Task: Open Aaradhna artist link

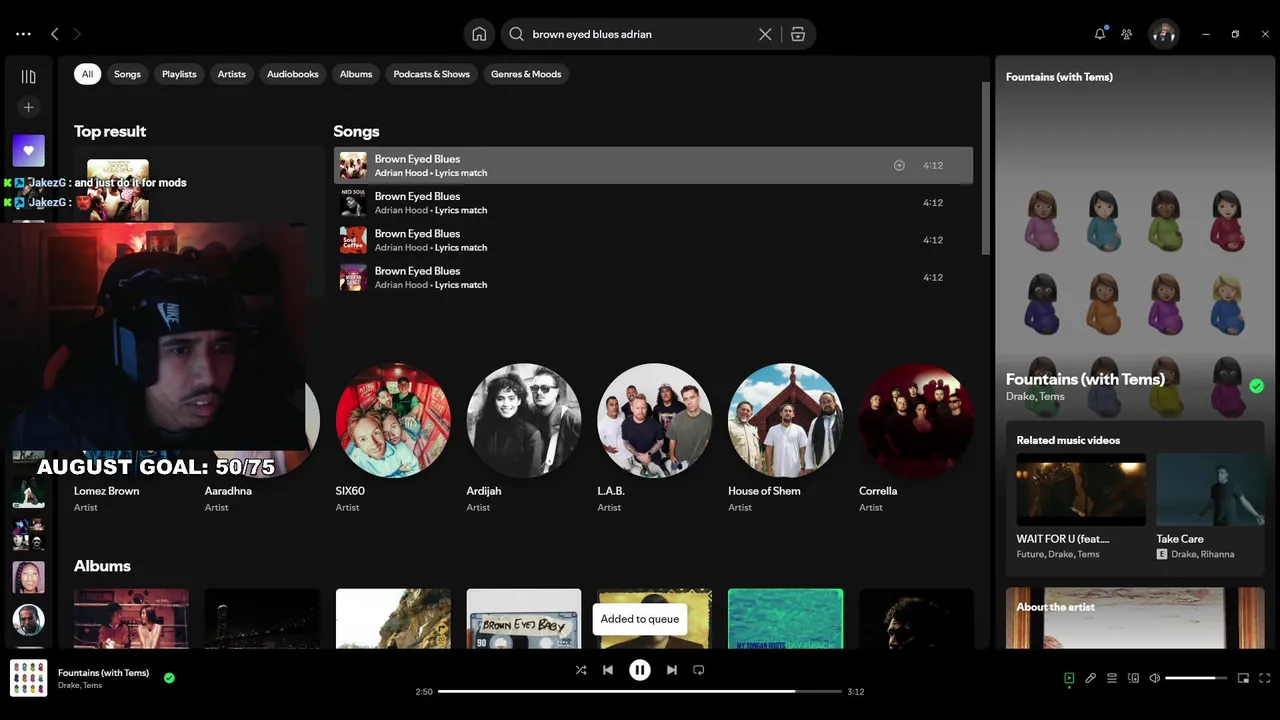Action: click(x=228, y=491)
